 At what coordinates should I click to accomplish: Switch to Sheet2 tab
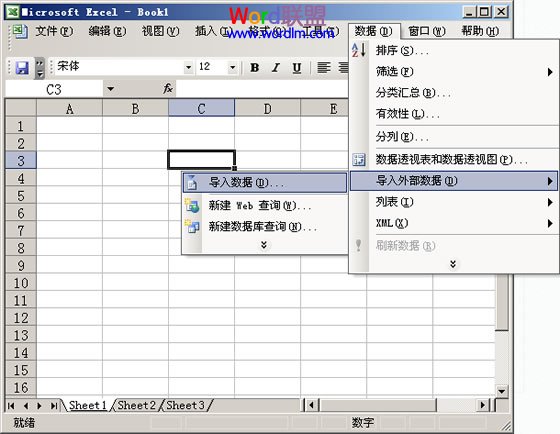point(136,405)
